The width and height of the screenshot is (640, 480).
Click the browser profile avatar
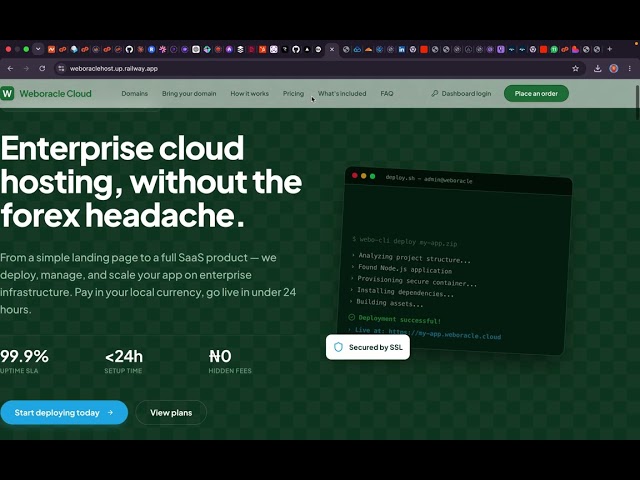[x=613, y=69]
